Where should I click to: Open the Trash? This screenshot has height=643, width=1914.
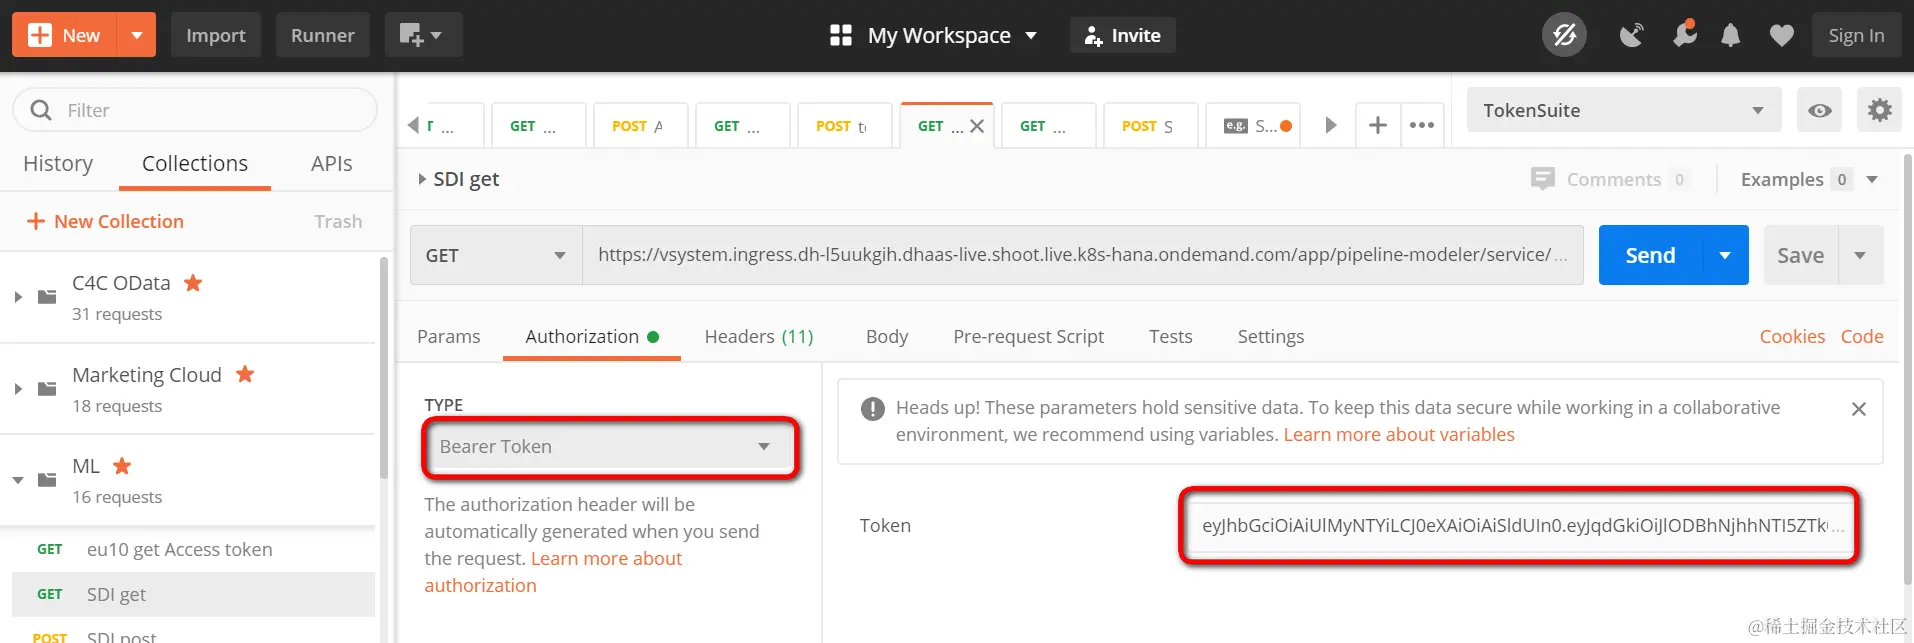(338, 221)
